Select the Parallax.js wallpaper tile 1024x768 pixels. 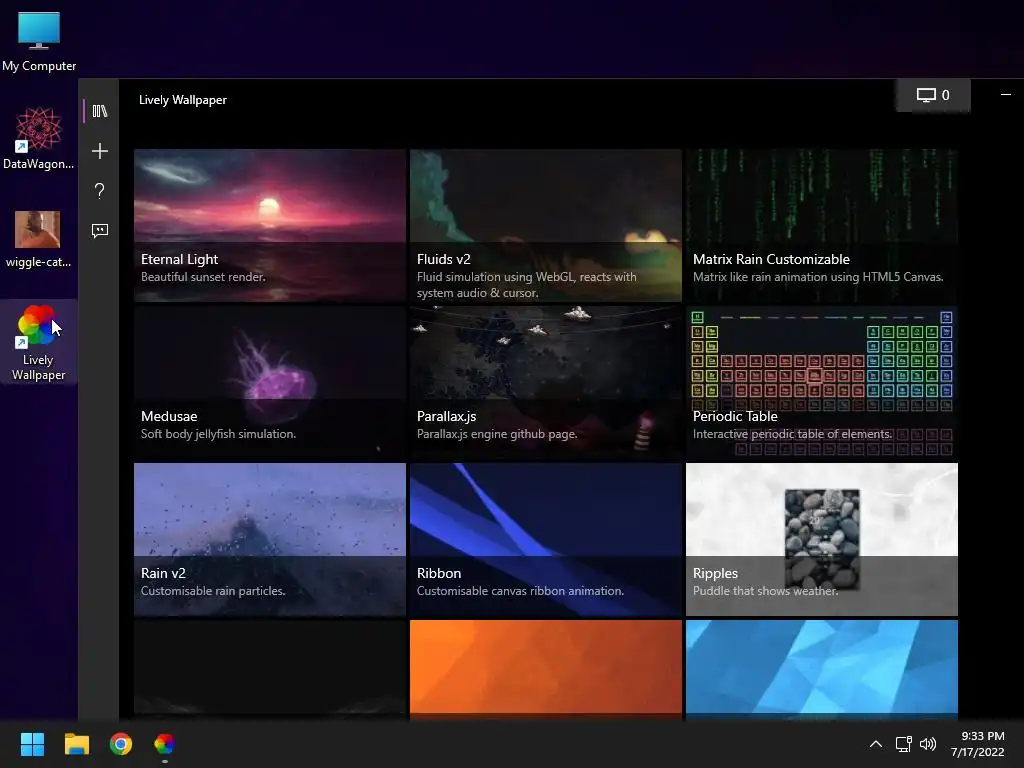click(x=546, y=382)
